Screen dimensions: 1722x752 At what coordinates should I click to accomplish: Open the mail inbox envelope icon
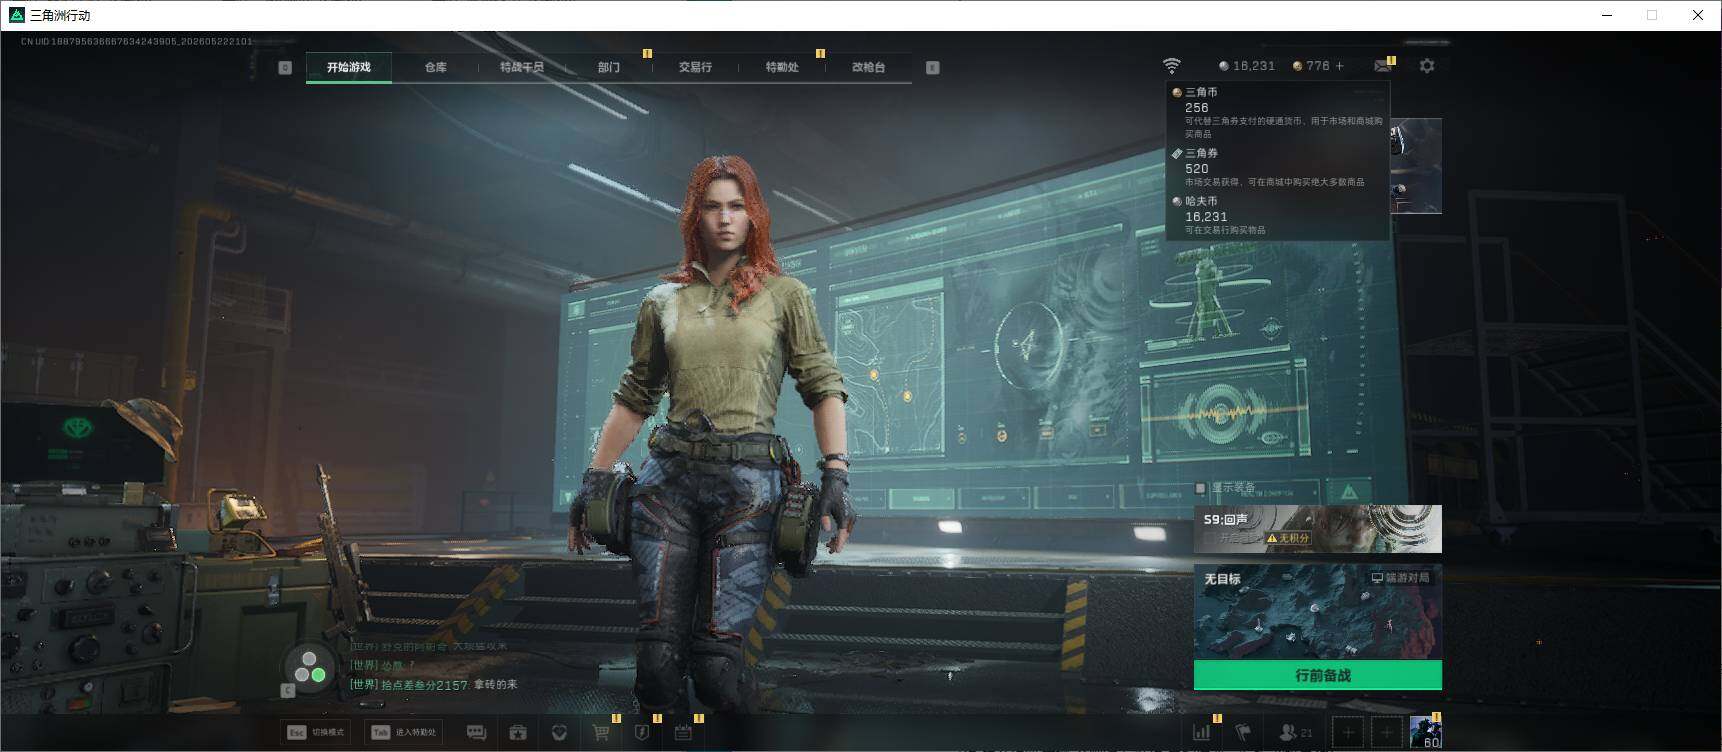coord(1383,66)
